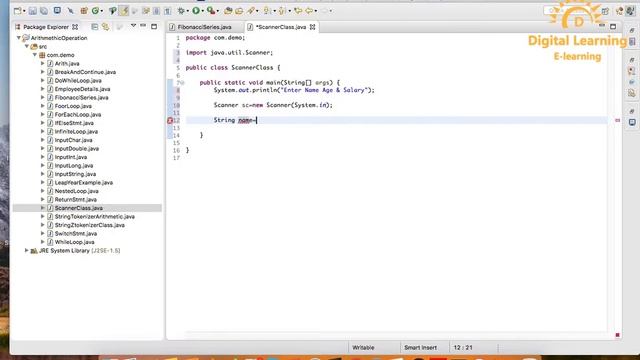
Task: Click the New Java Class green icon
Action: pos(96,11)
